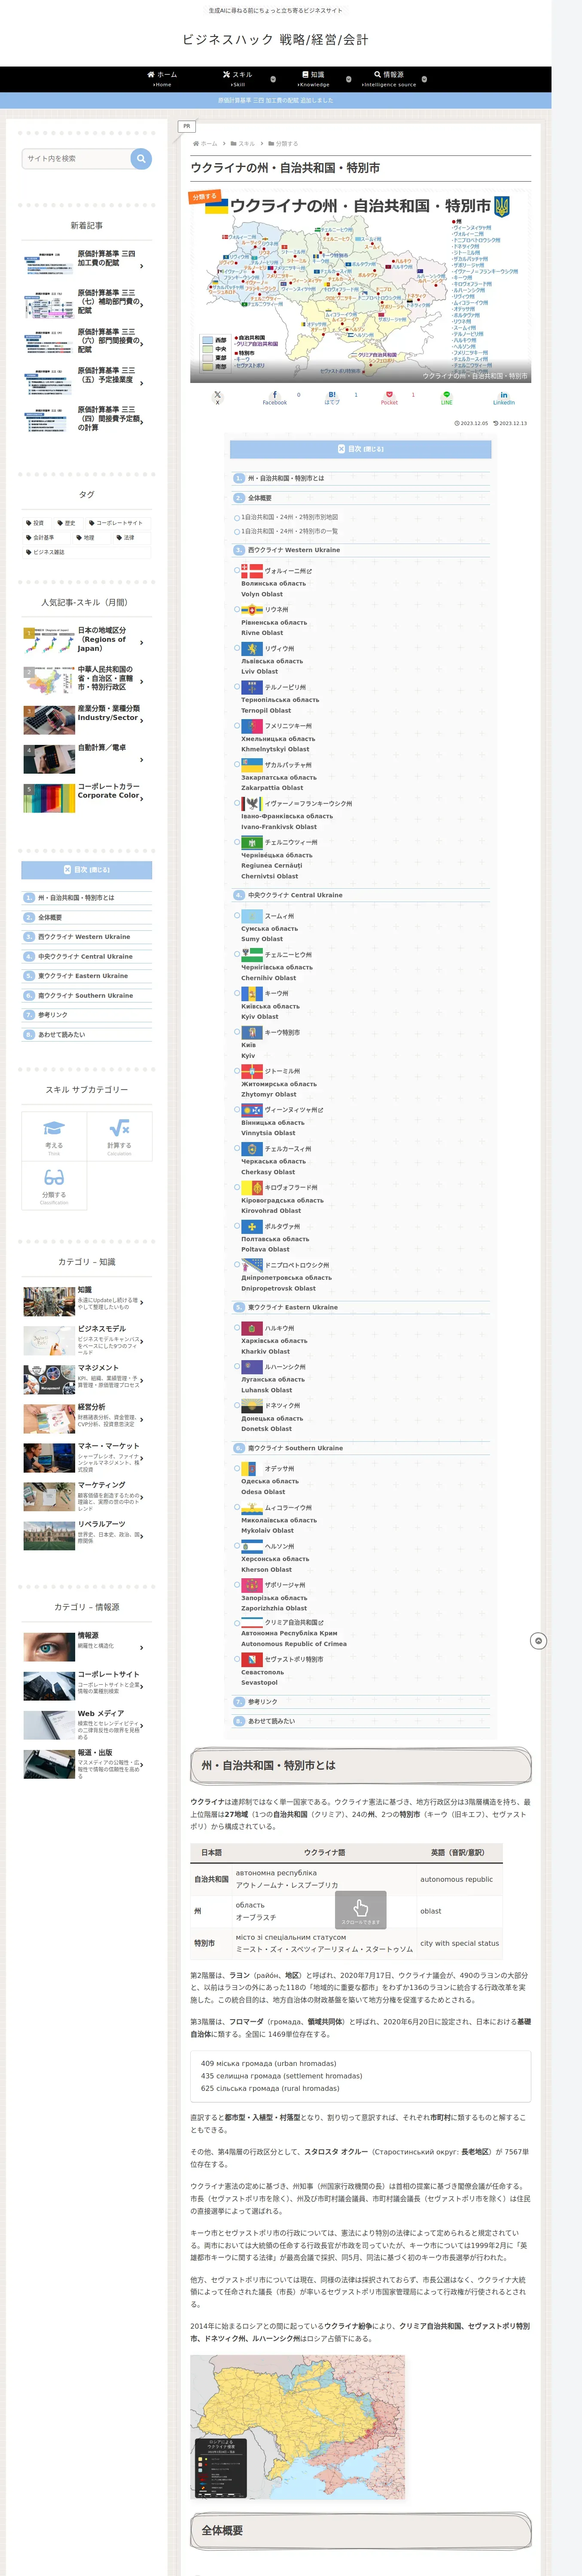
Task: Click the 投資 tag icon
Action: point(29,523)
